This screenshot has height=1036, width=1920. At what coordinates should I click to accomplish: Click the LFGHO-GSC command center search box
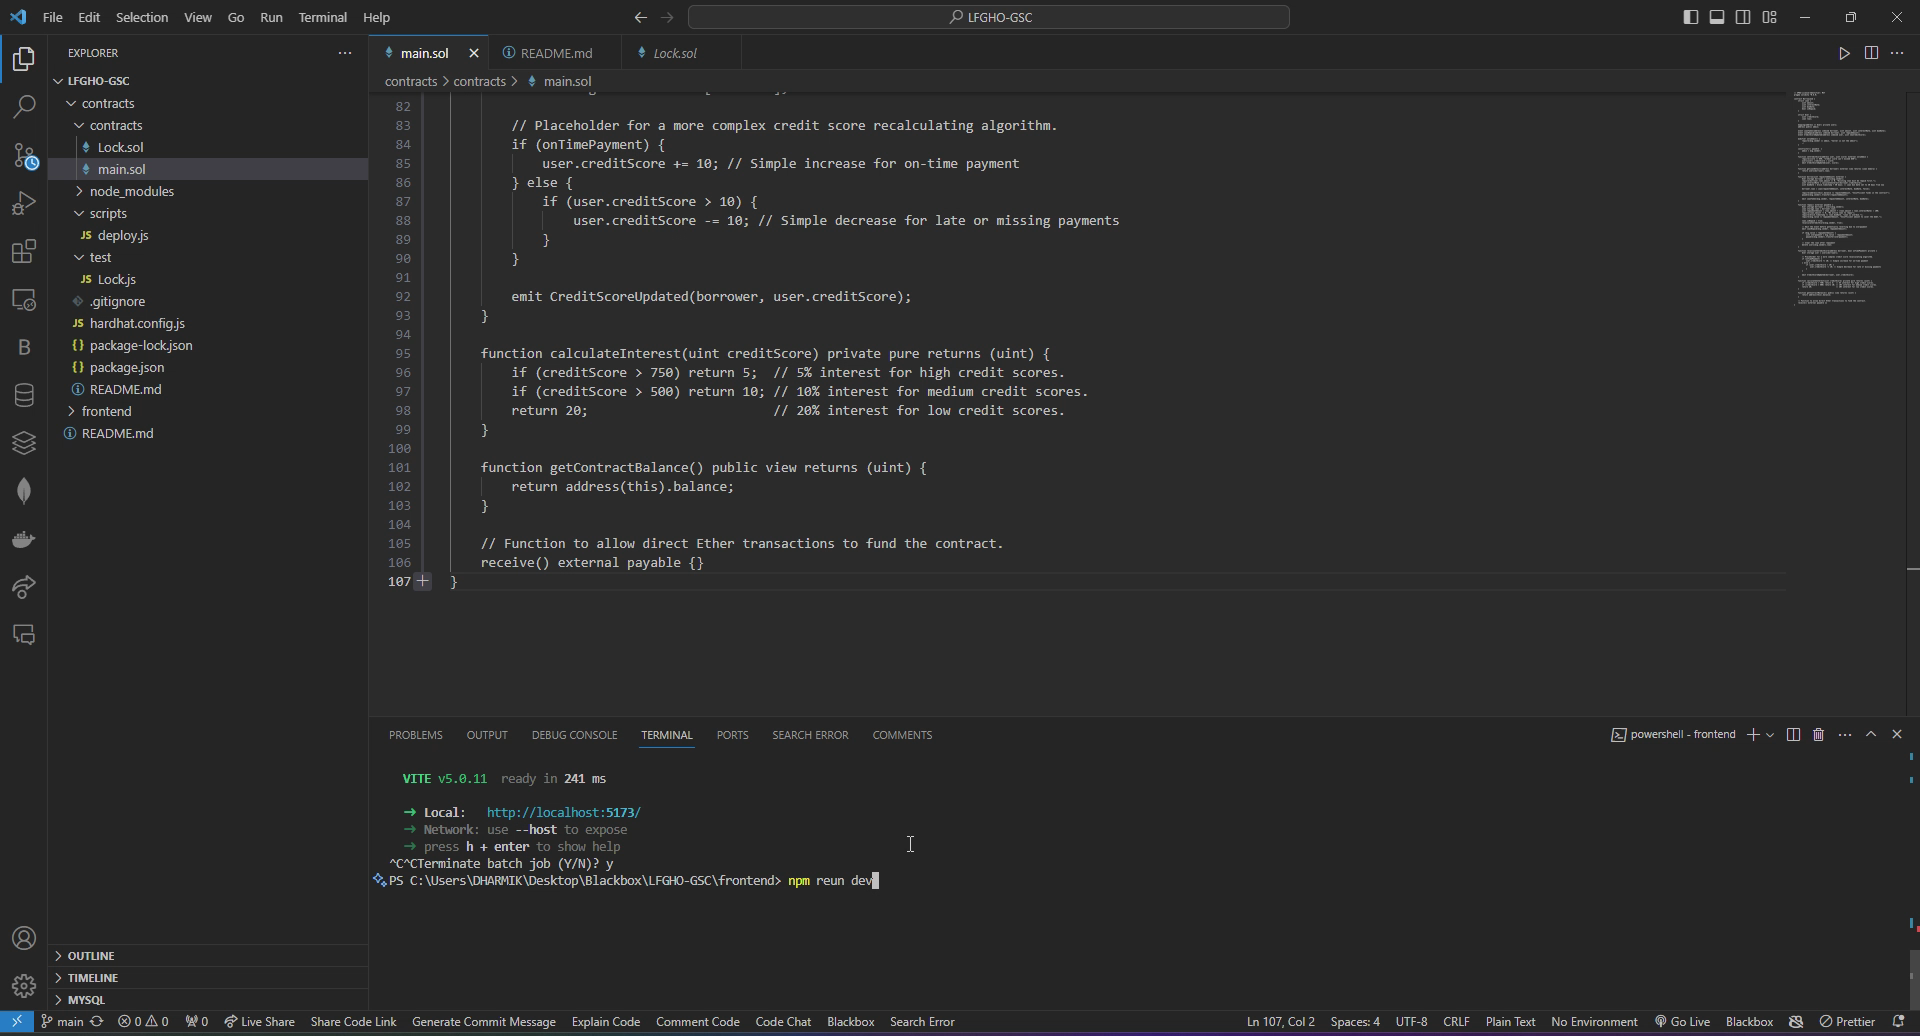[989, 17]
